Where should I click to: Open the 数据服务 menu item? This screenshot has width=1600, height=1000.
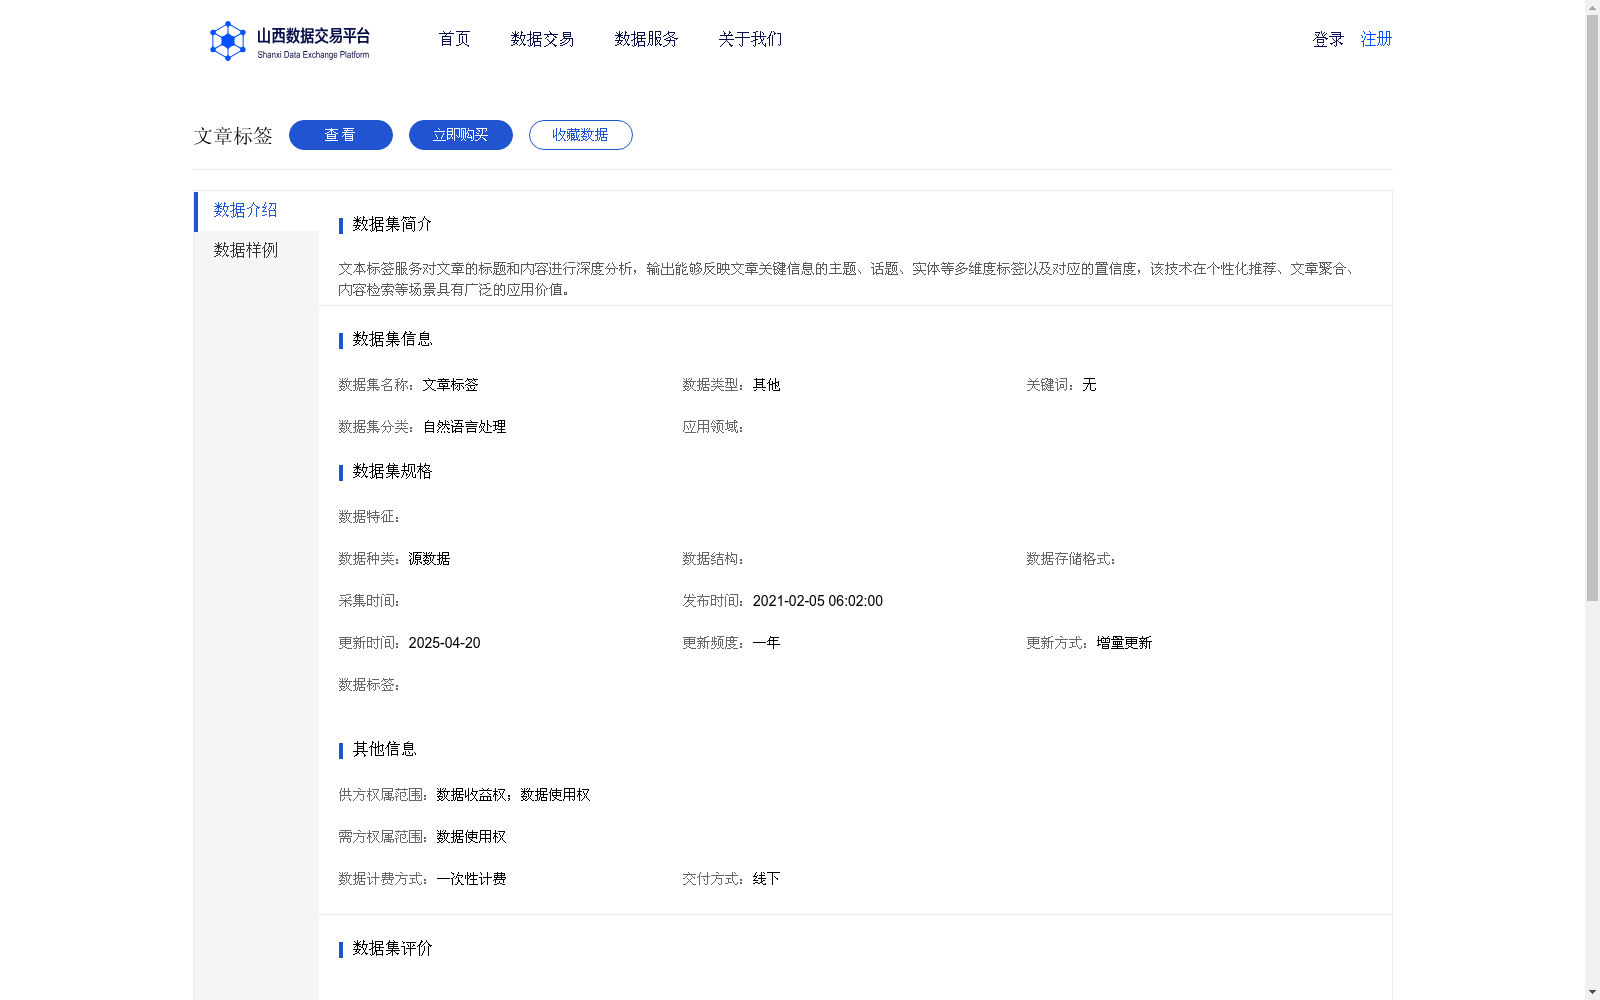(646, 39)
